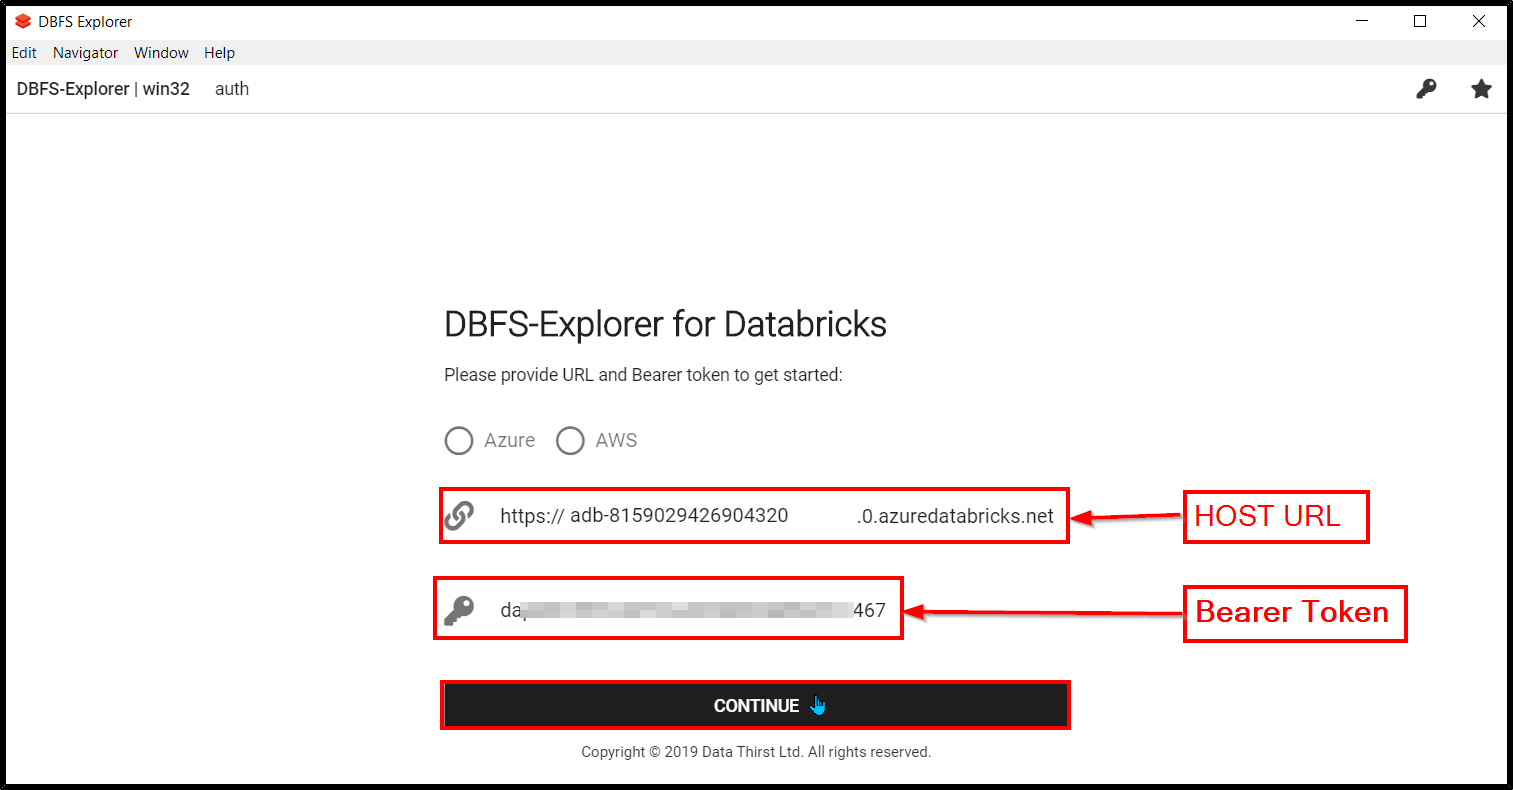
Task: Click the CONTINUE button
Action: click(x=755, y=705)
